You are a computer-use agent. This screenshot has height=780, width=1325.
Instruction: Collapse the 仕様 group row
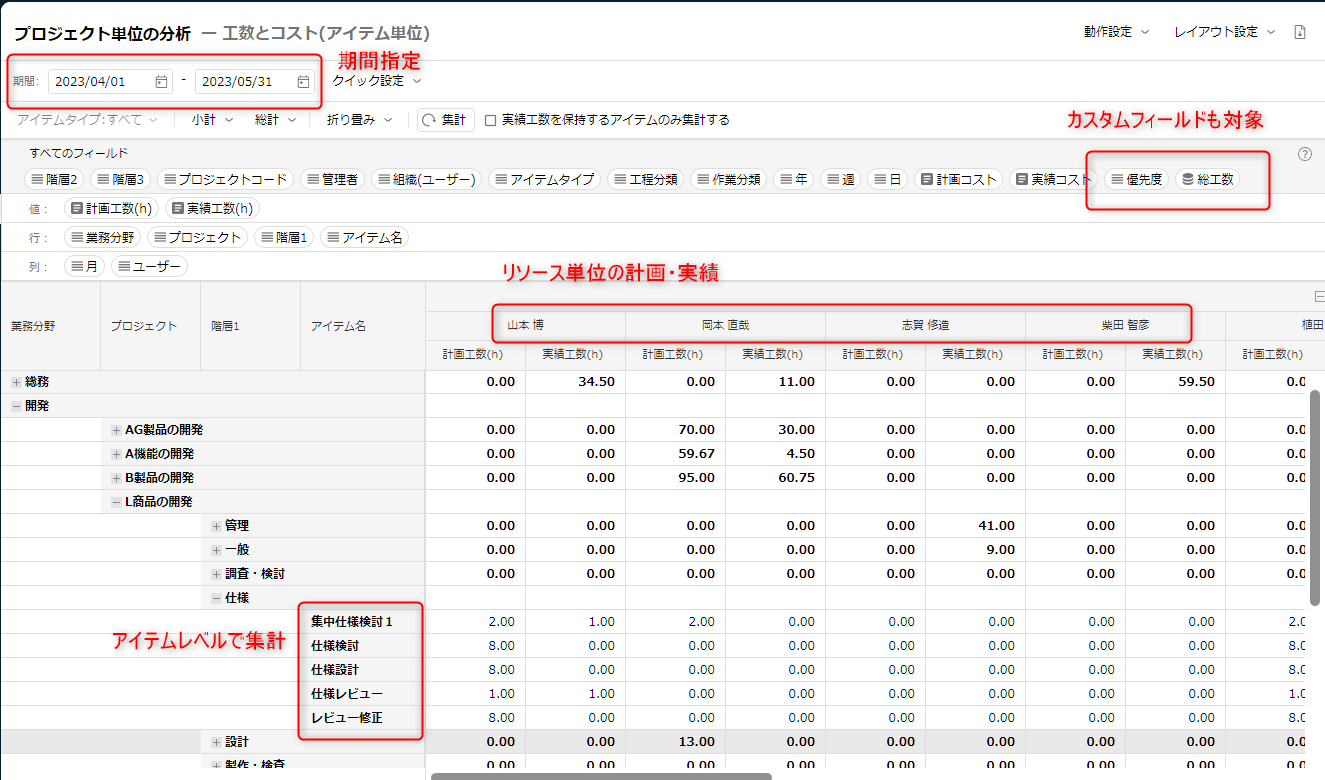(x=216, y=598)
